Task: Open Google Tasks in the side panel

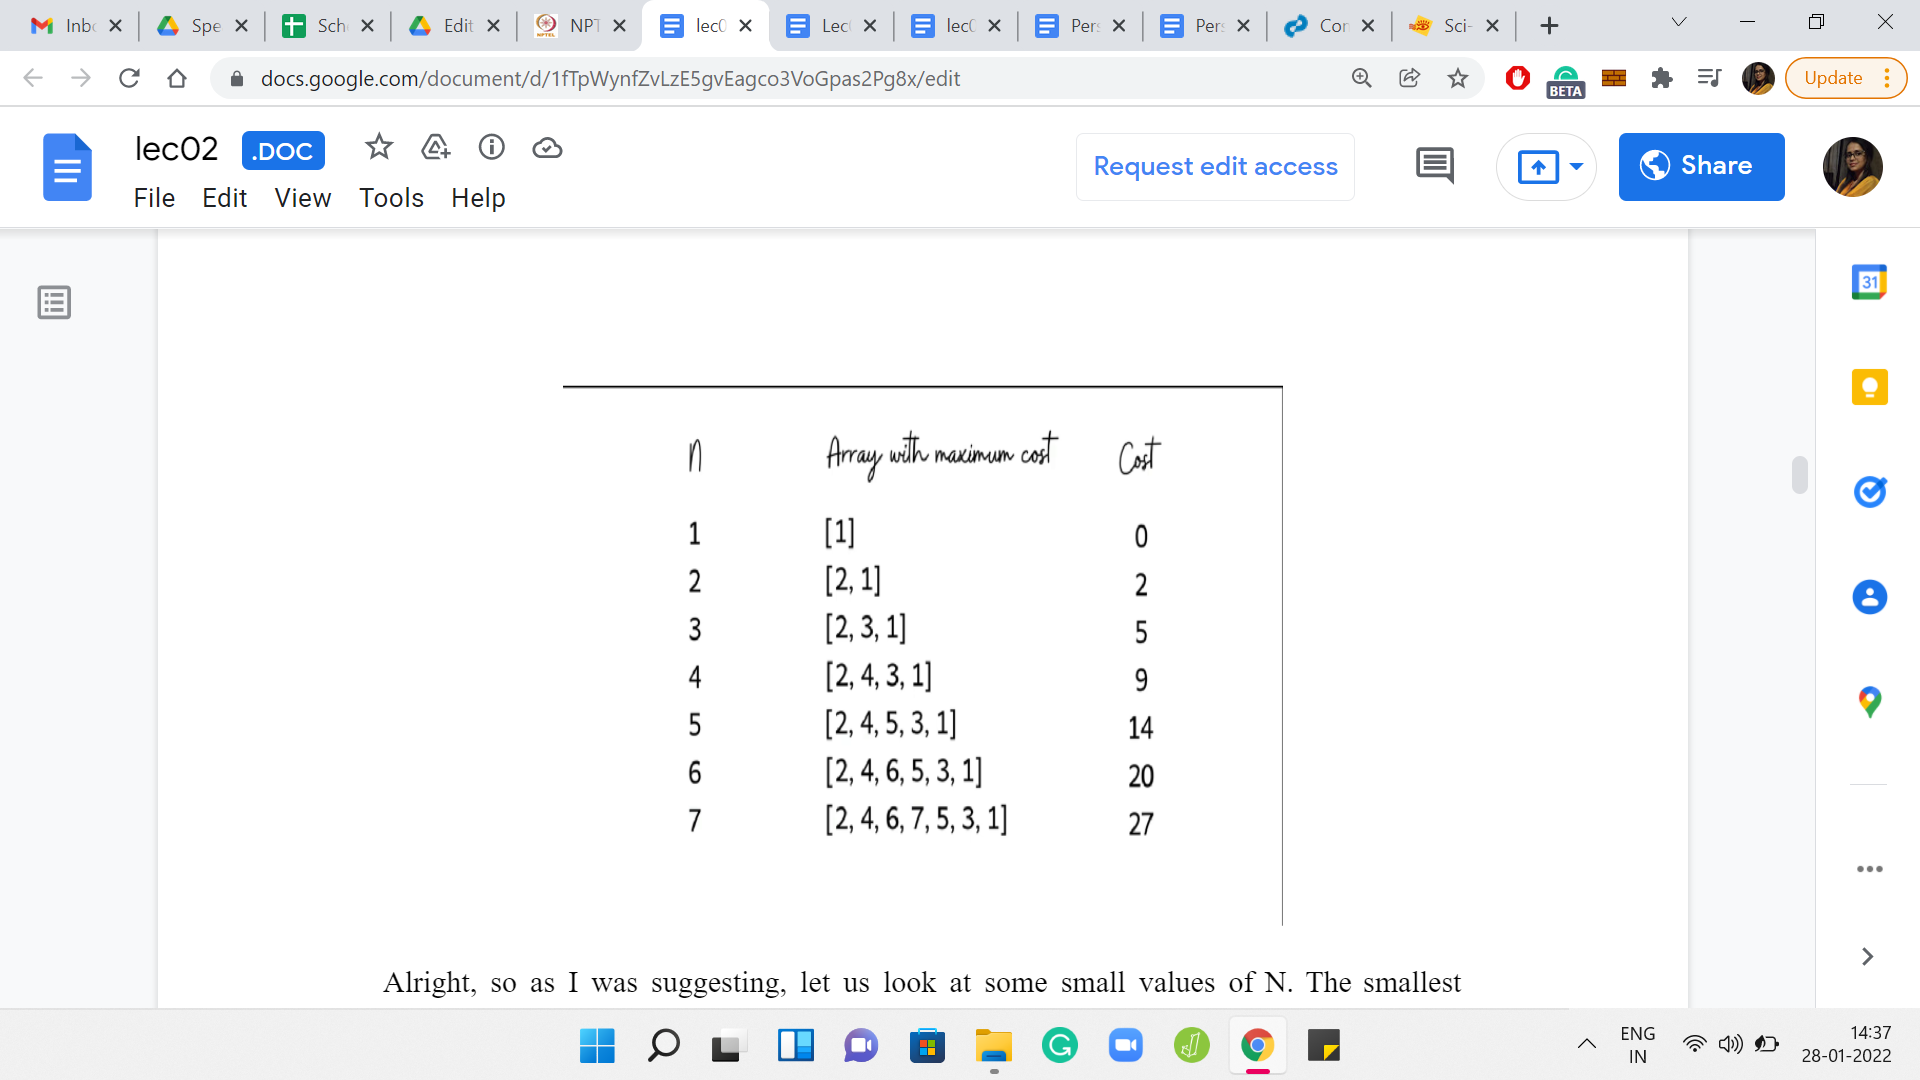Action: click(1868, 491)
